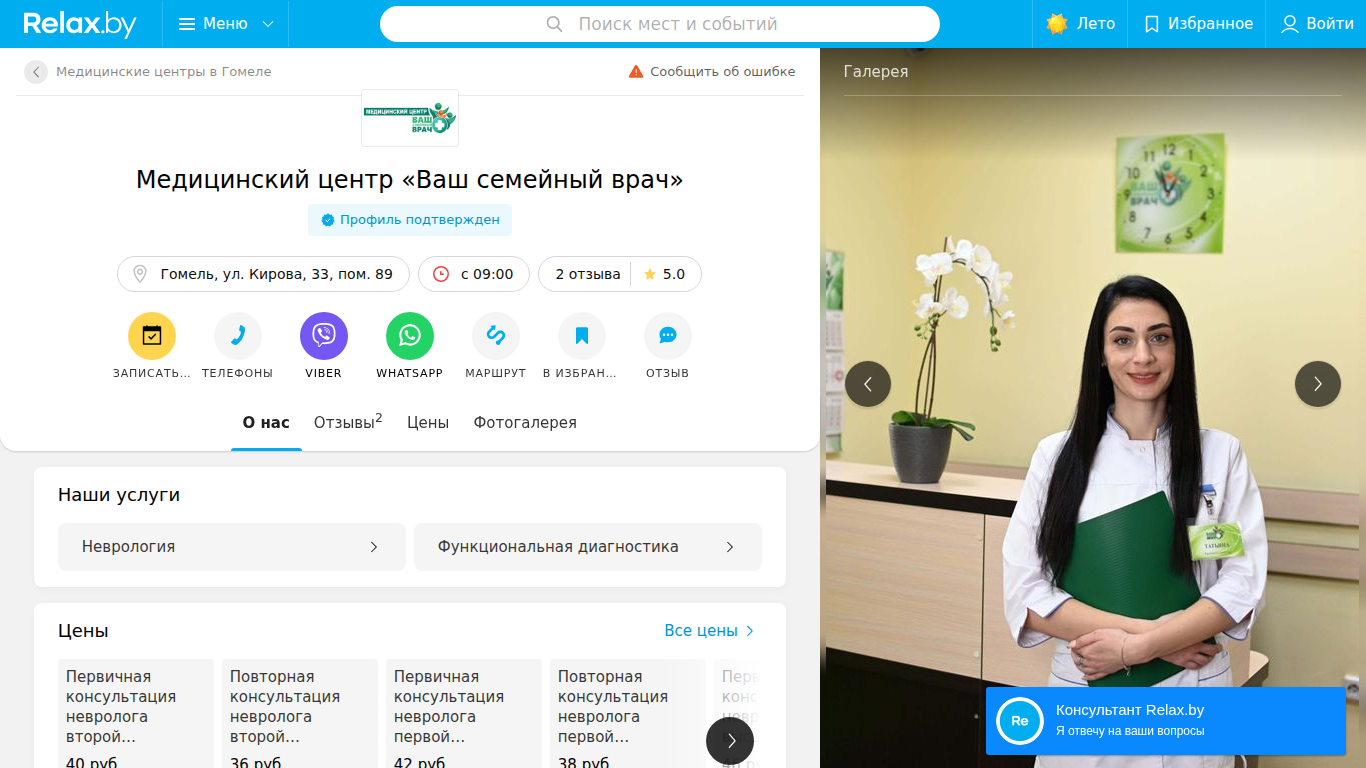The image size is (1366, 768).
Task: Contact via the green WhatsApp icon
Action: click(410, 336)
